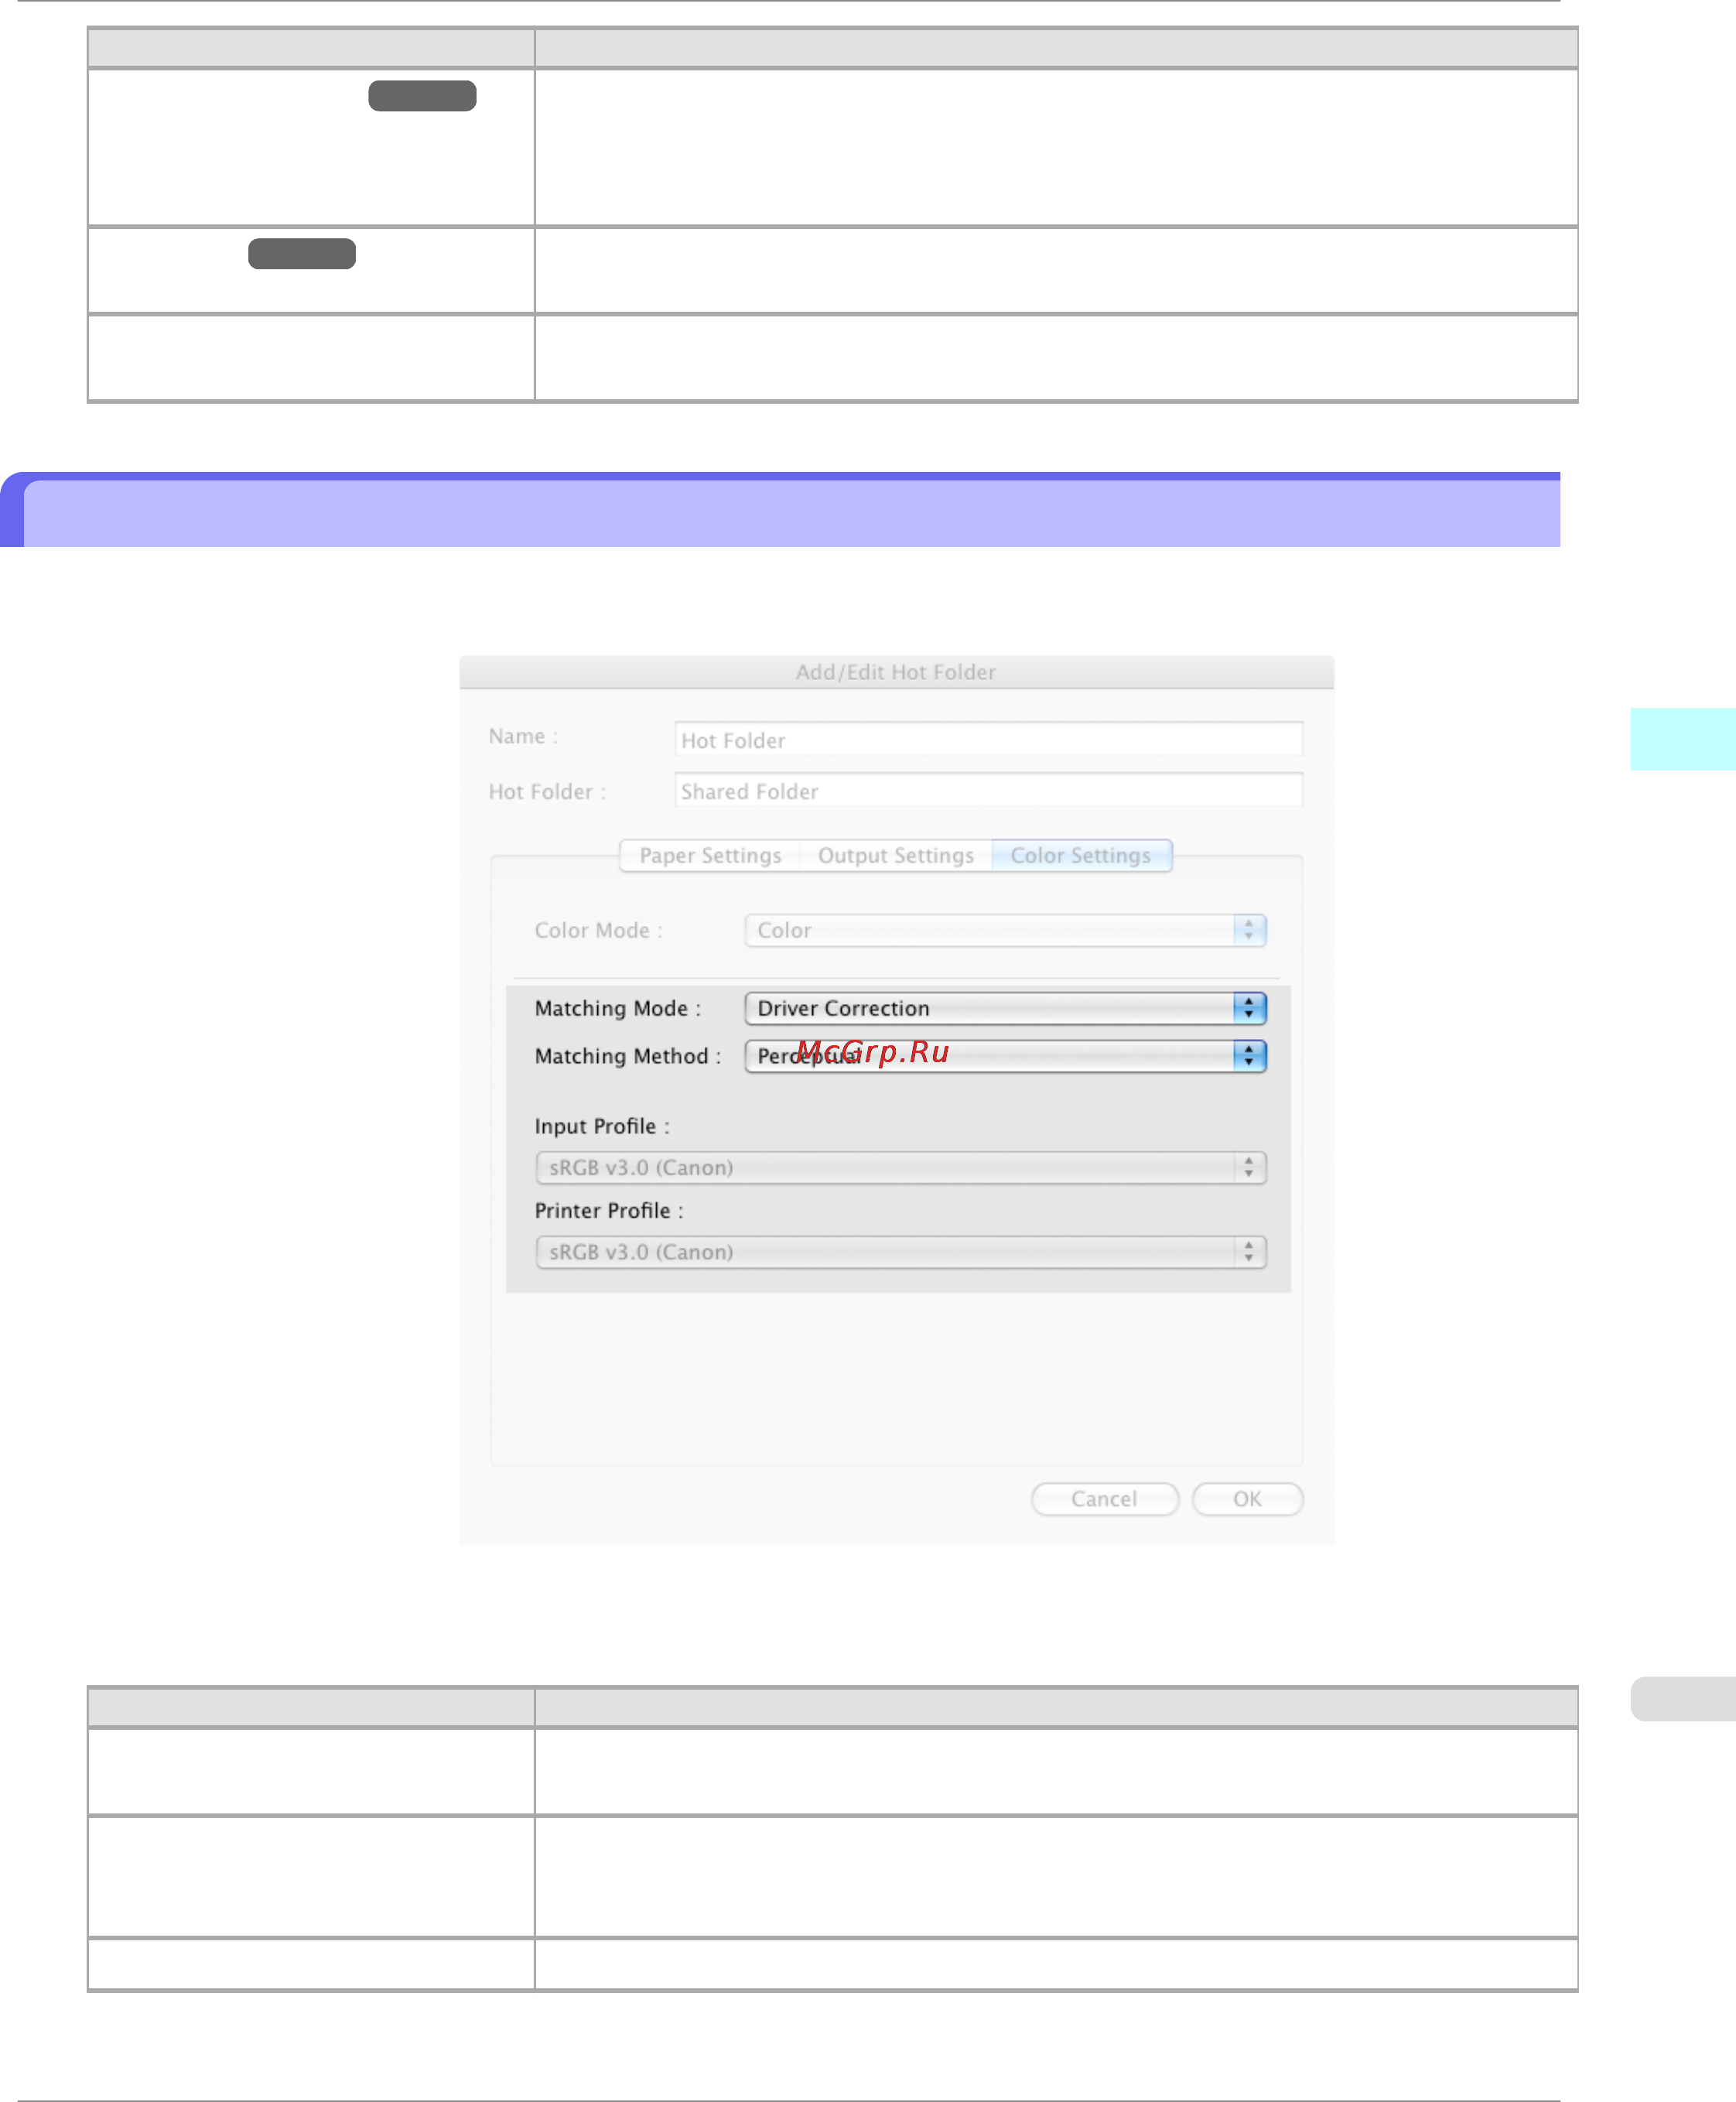Image resolution: width=1736 pixels, height=2102 pixels.
Task: Switch to the Output Settings tab
Action: coord(896,856)
